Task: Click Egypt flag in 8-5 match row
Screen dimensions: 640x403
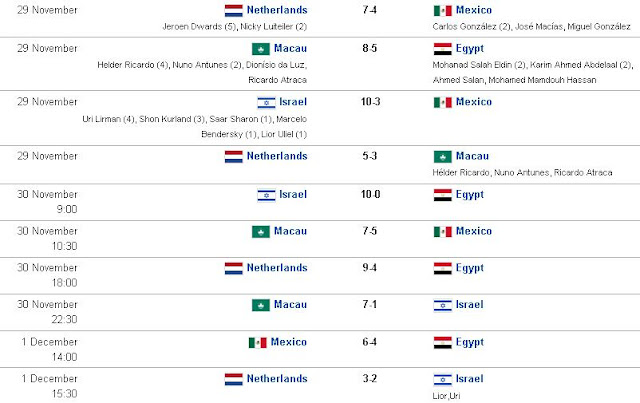Action: pyautogui.click(x=442, y=49)
